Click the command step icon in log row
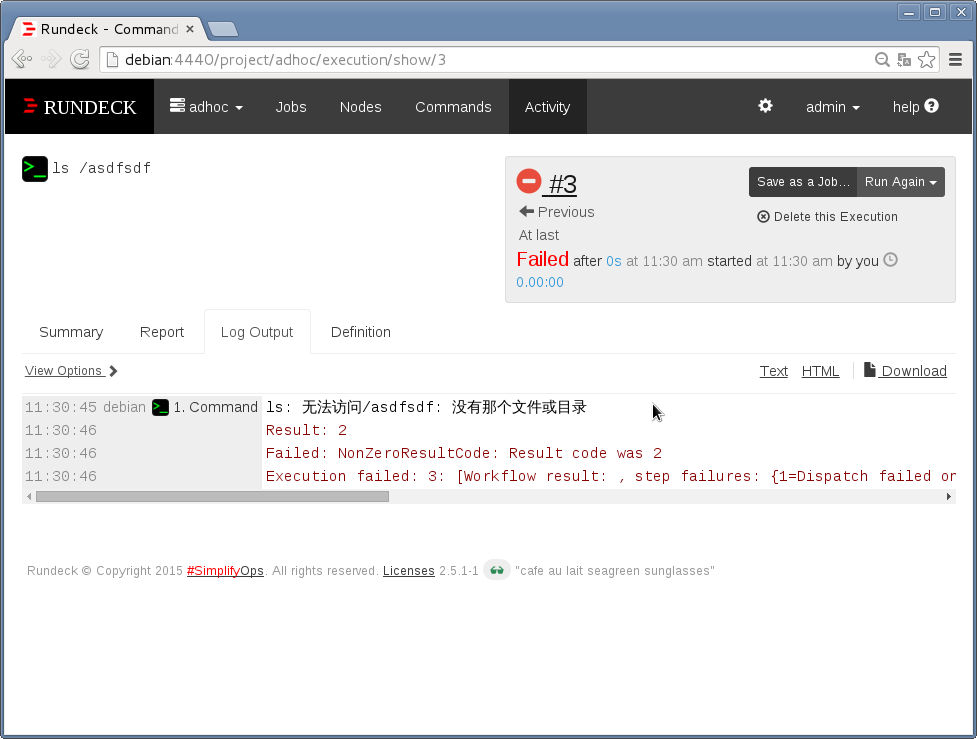 pos(160,408)
